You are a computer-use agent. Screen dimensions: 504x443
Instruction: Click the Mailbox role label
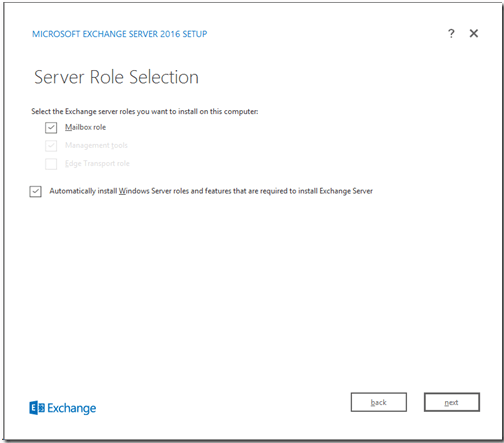(85, 127)
